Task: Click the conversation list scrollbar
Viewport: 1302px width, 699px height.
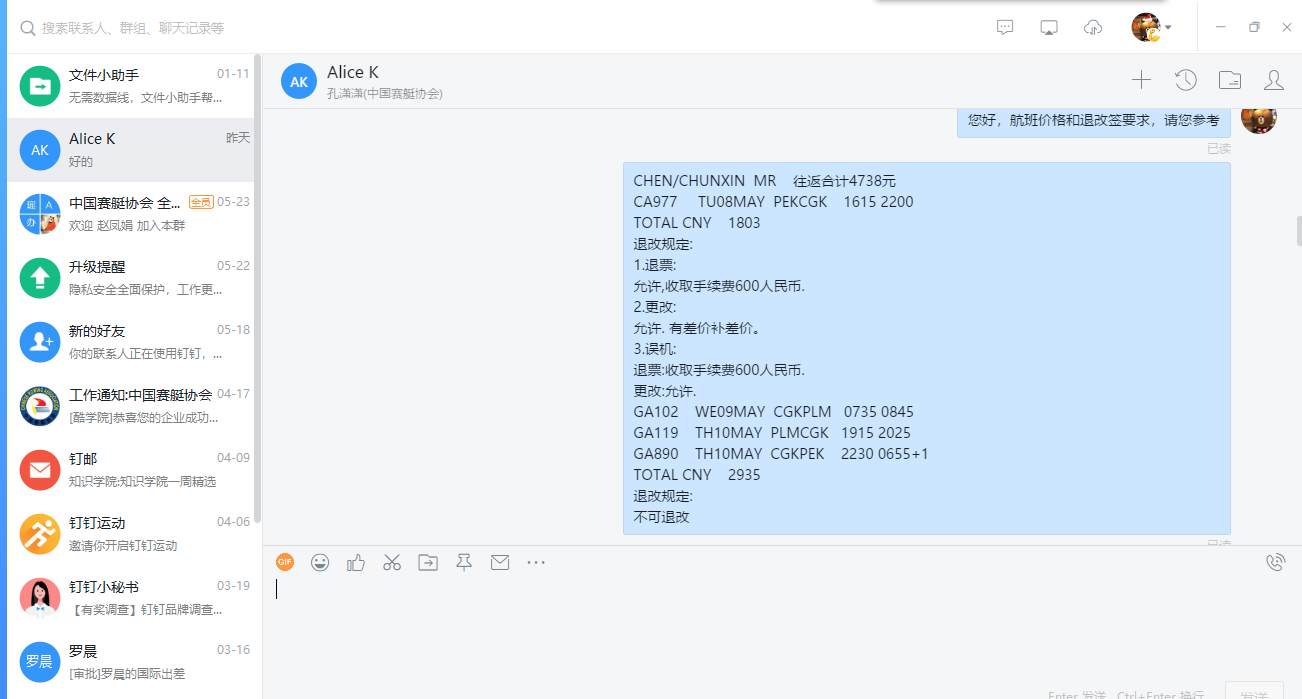Action: [x=258, y=290]
